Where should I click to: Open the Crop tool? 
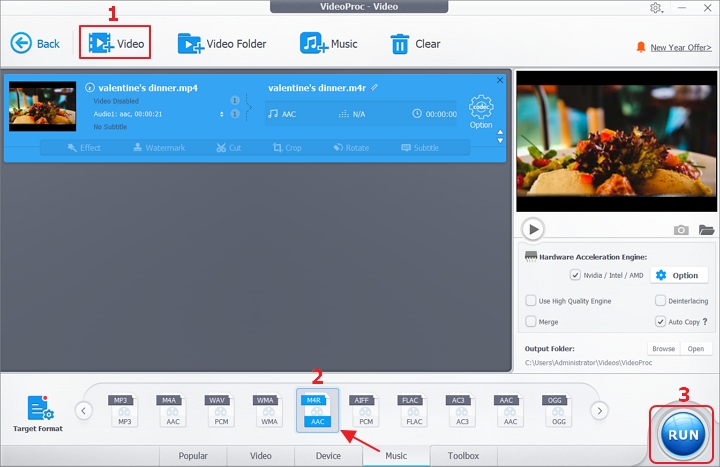[287, 147]
